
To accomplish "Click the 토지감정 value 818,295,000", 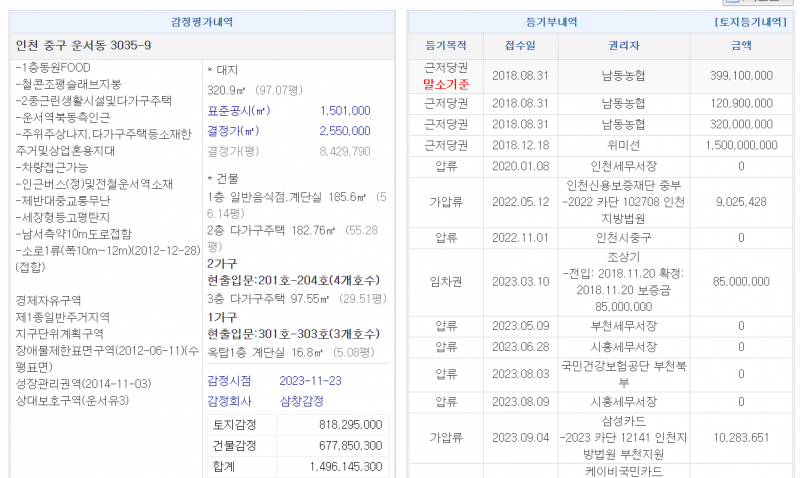I will 343,425.
